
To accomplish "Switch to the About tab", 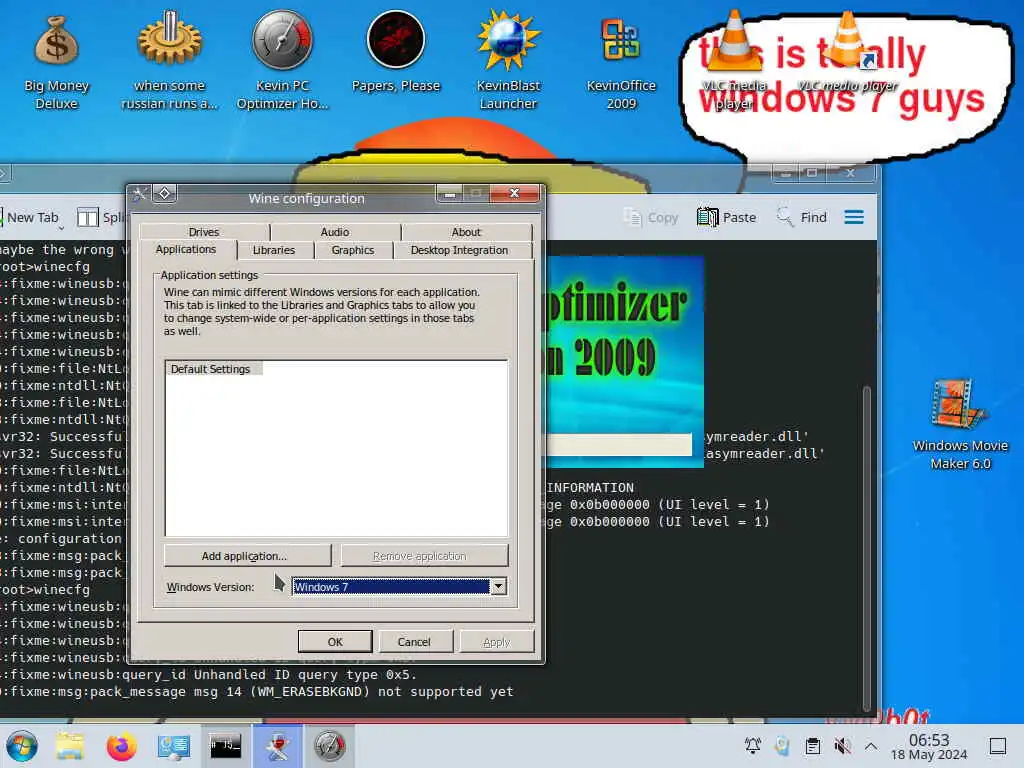I will [466, 232].
